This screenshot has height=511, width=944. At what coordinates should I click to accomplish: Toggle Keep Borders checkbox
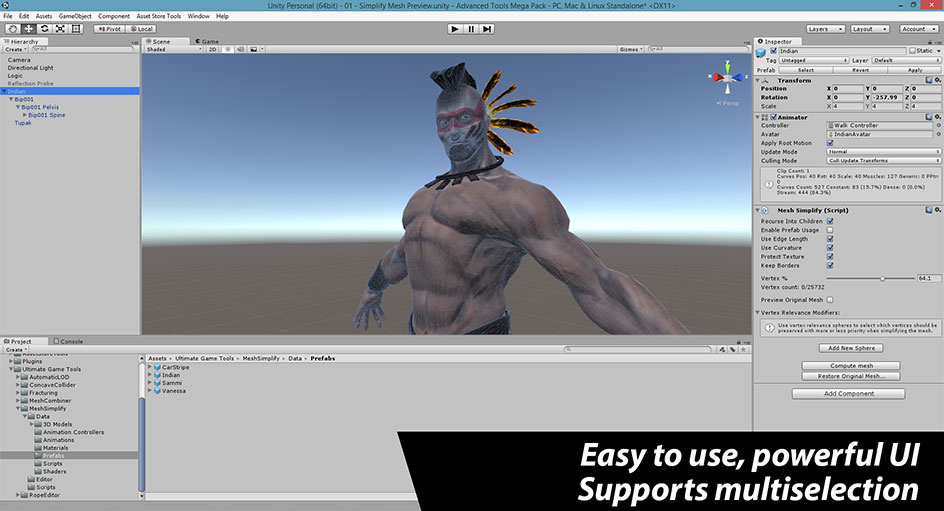830,265
